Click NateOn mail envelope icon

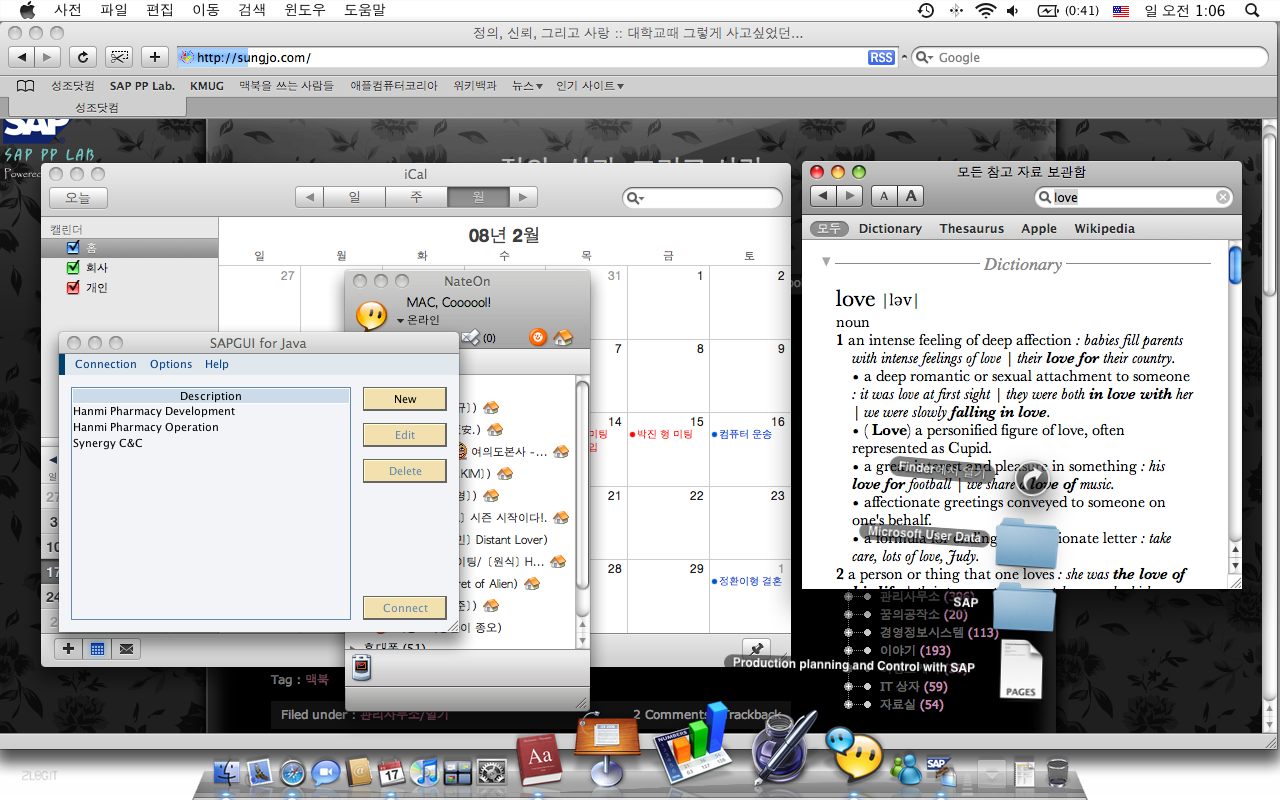(471, 338)
